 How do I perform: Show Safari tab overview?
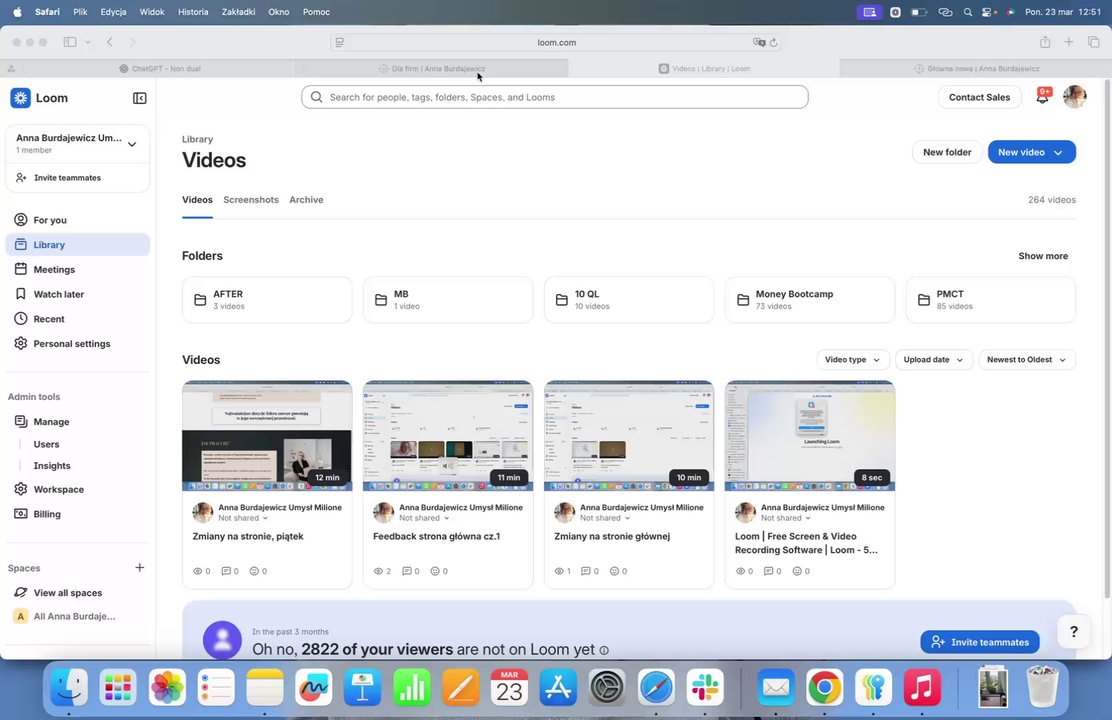1094,42
